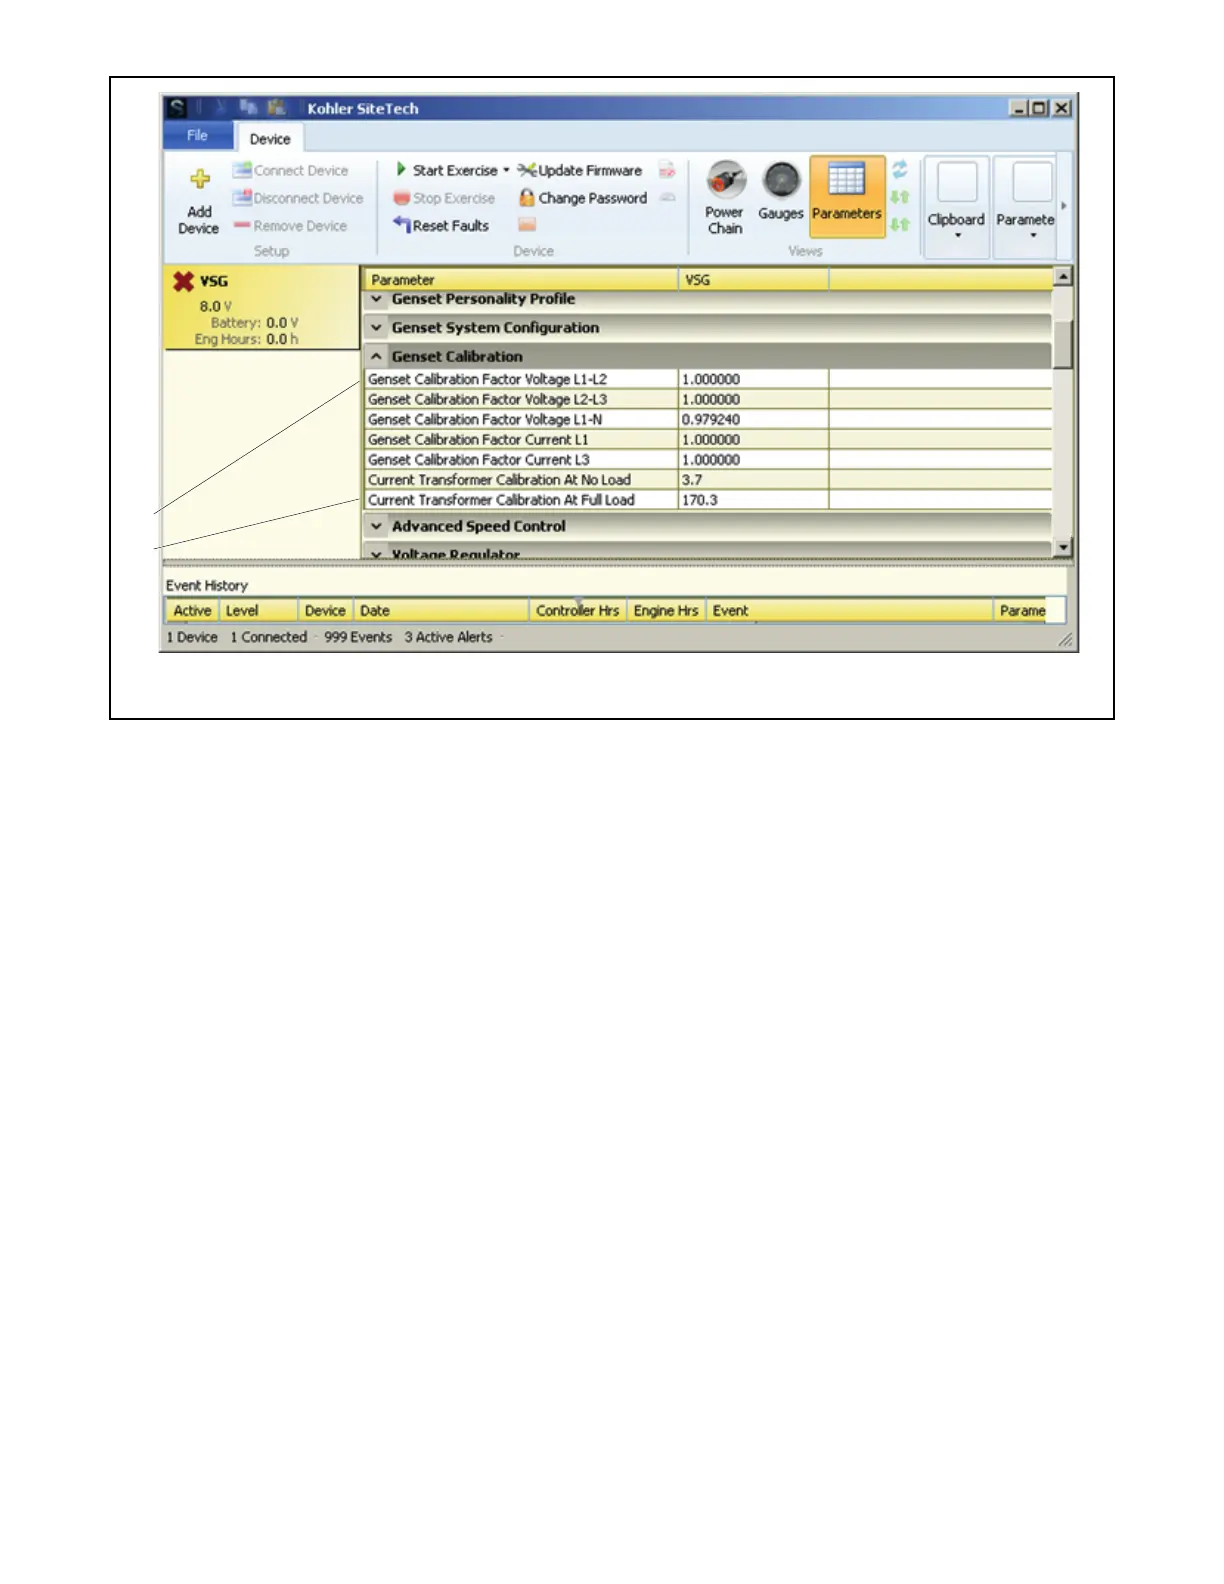Click the 170.3 value cell
1224x1584 pixels.
754,499
